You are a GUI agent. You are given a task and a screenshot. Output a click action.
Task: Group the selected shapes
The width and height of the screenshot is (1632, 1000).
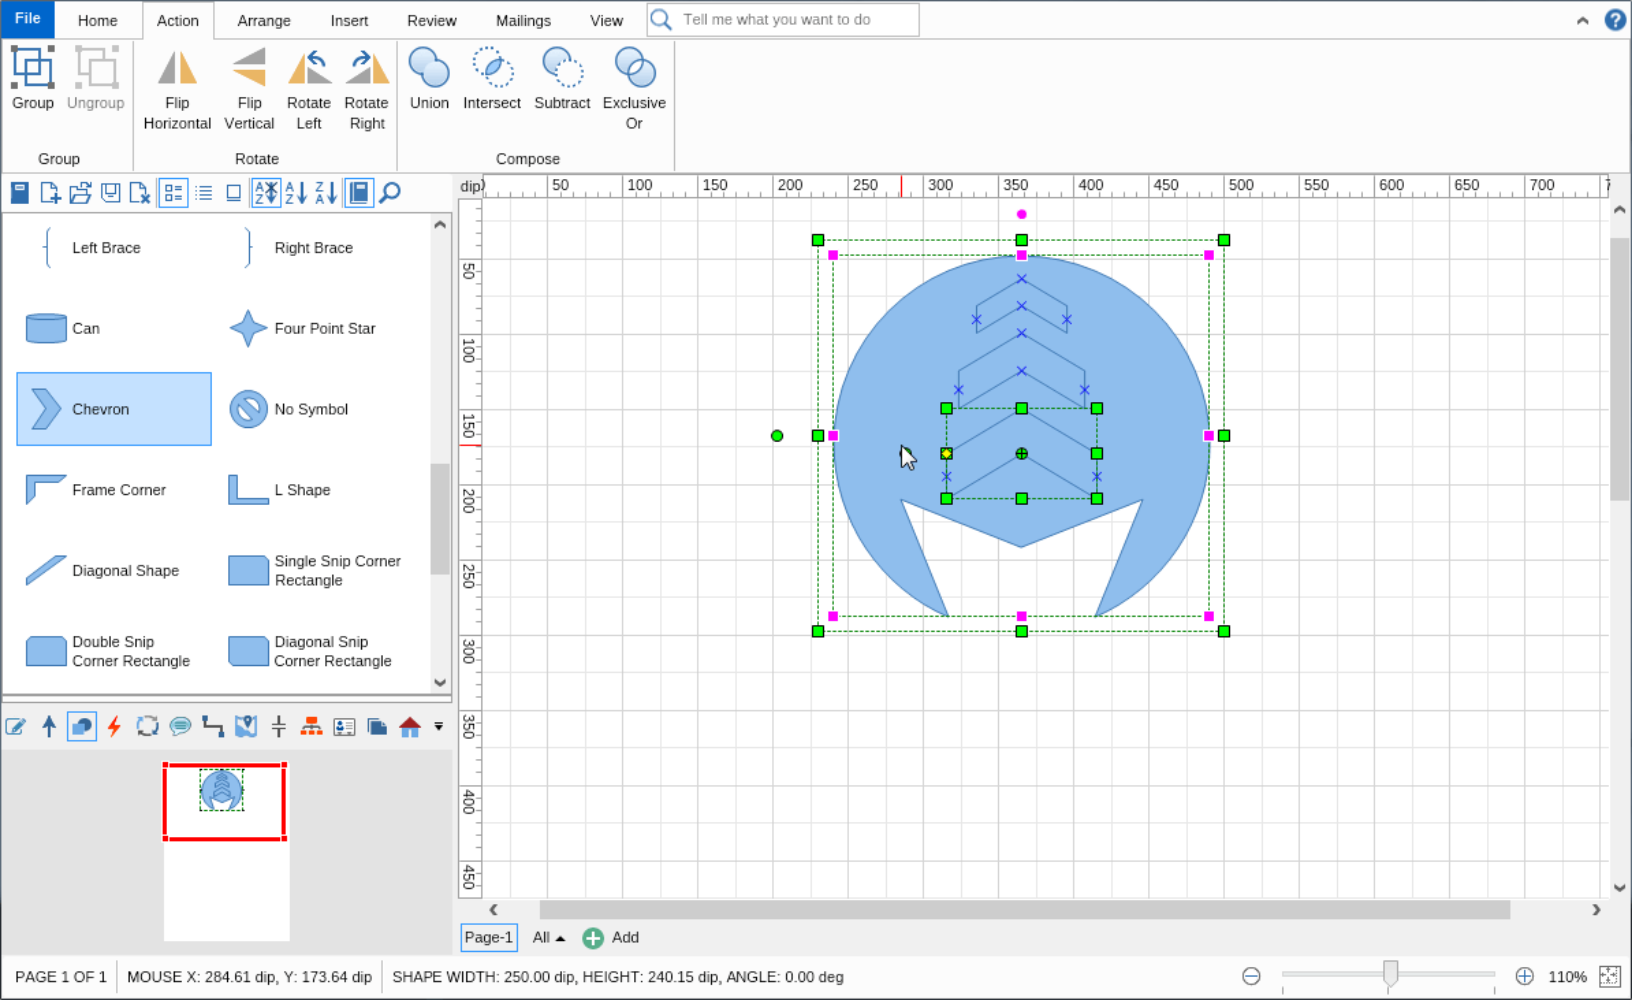coord(32,80)
